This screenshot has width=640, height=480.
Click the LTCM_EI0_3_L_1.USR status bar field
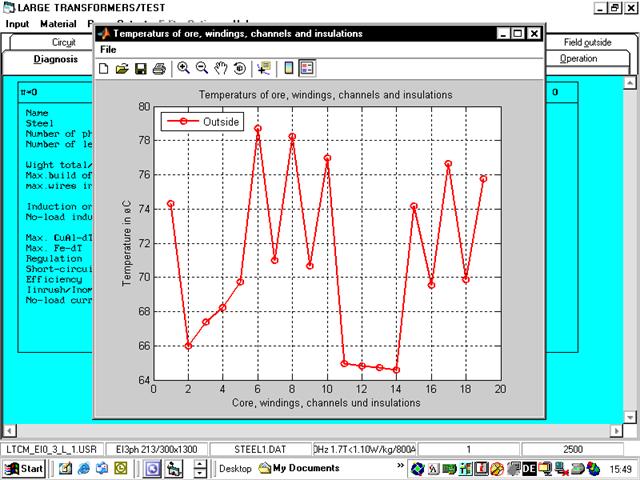[52, 449]
